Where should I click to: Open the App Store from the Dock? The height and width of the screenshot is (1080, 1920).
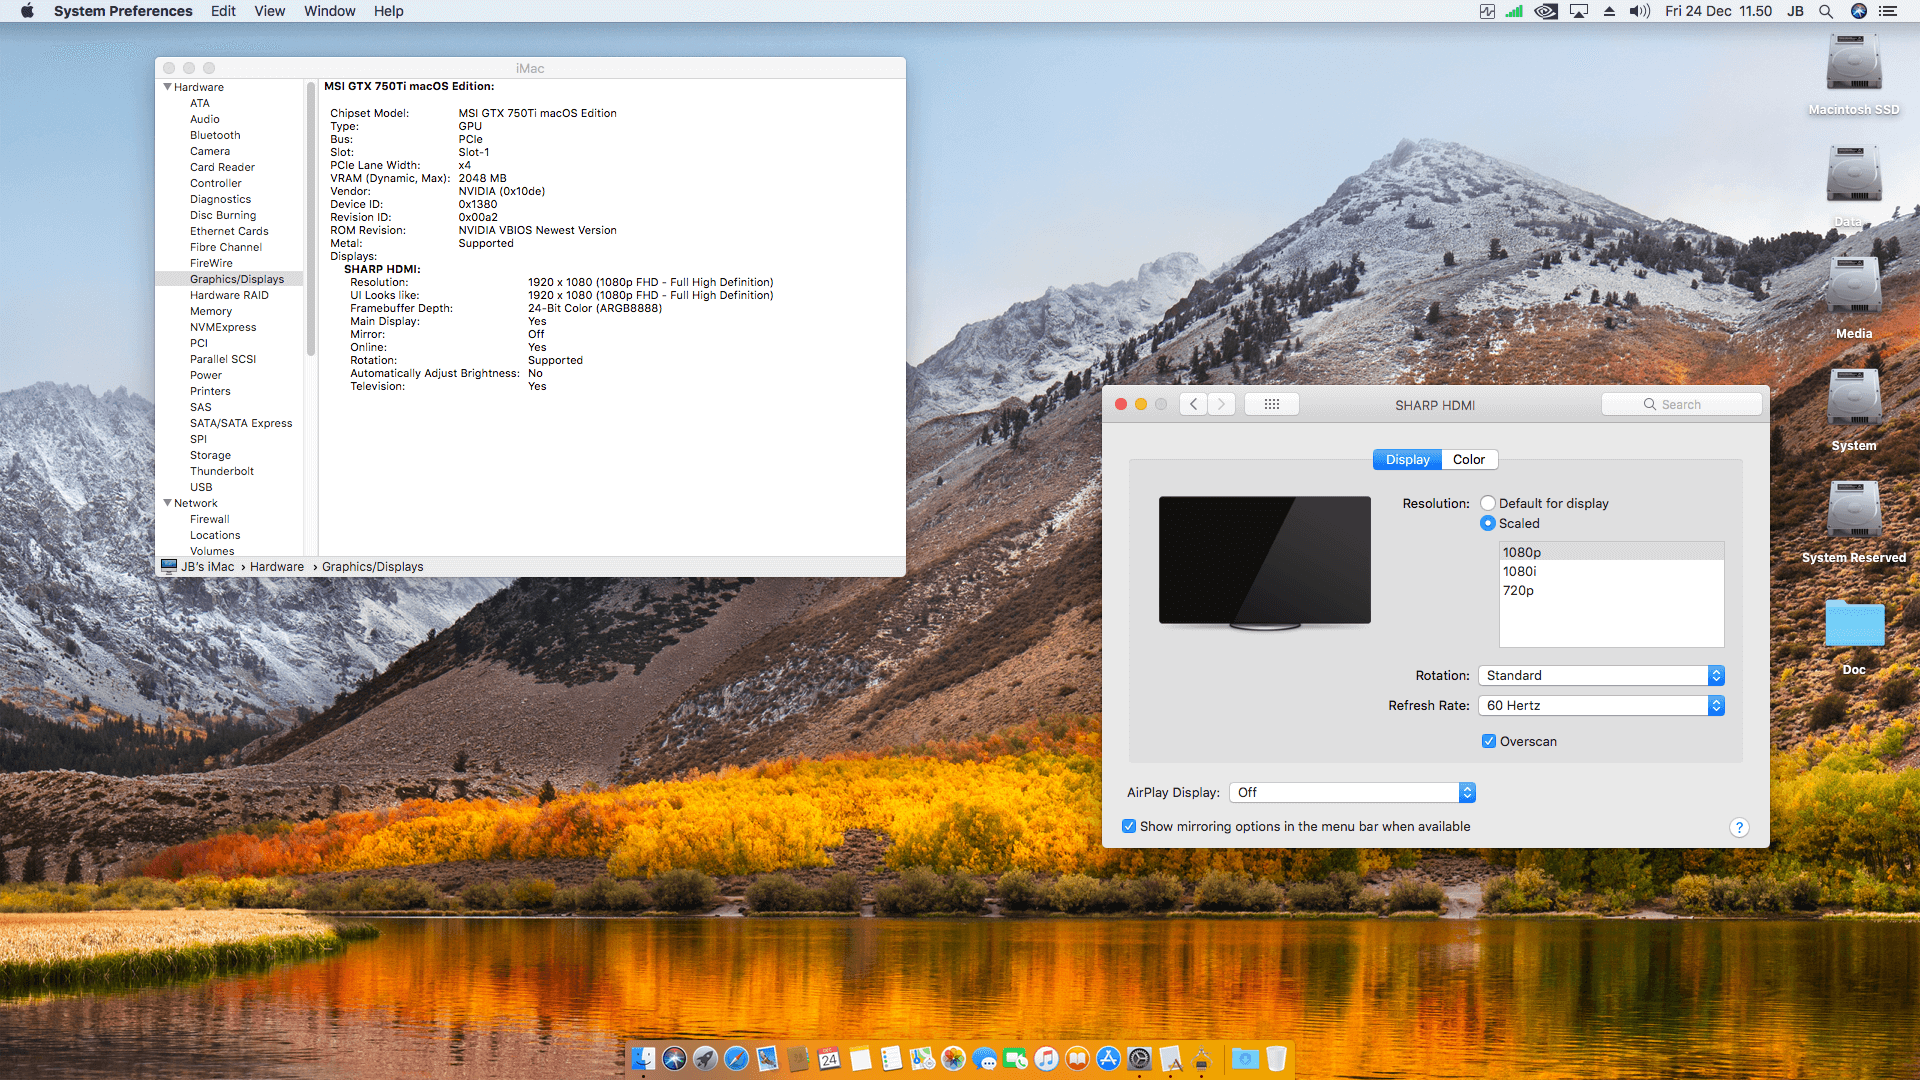coord(1108,1059)
